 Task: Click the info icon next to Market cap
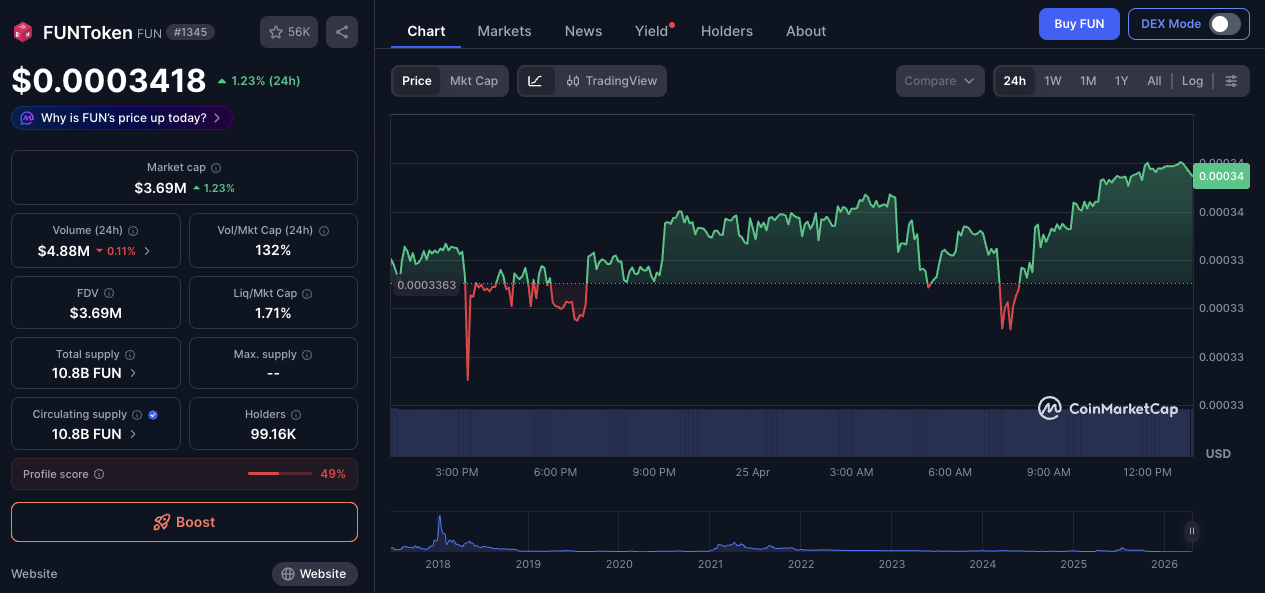coord(215,167)
